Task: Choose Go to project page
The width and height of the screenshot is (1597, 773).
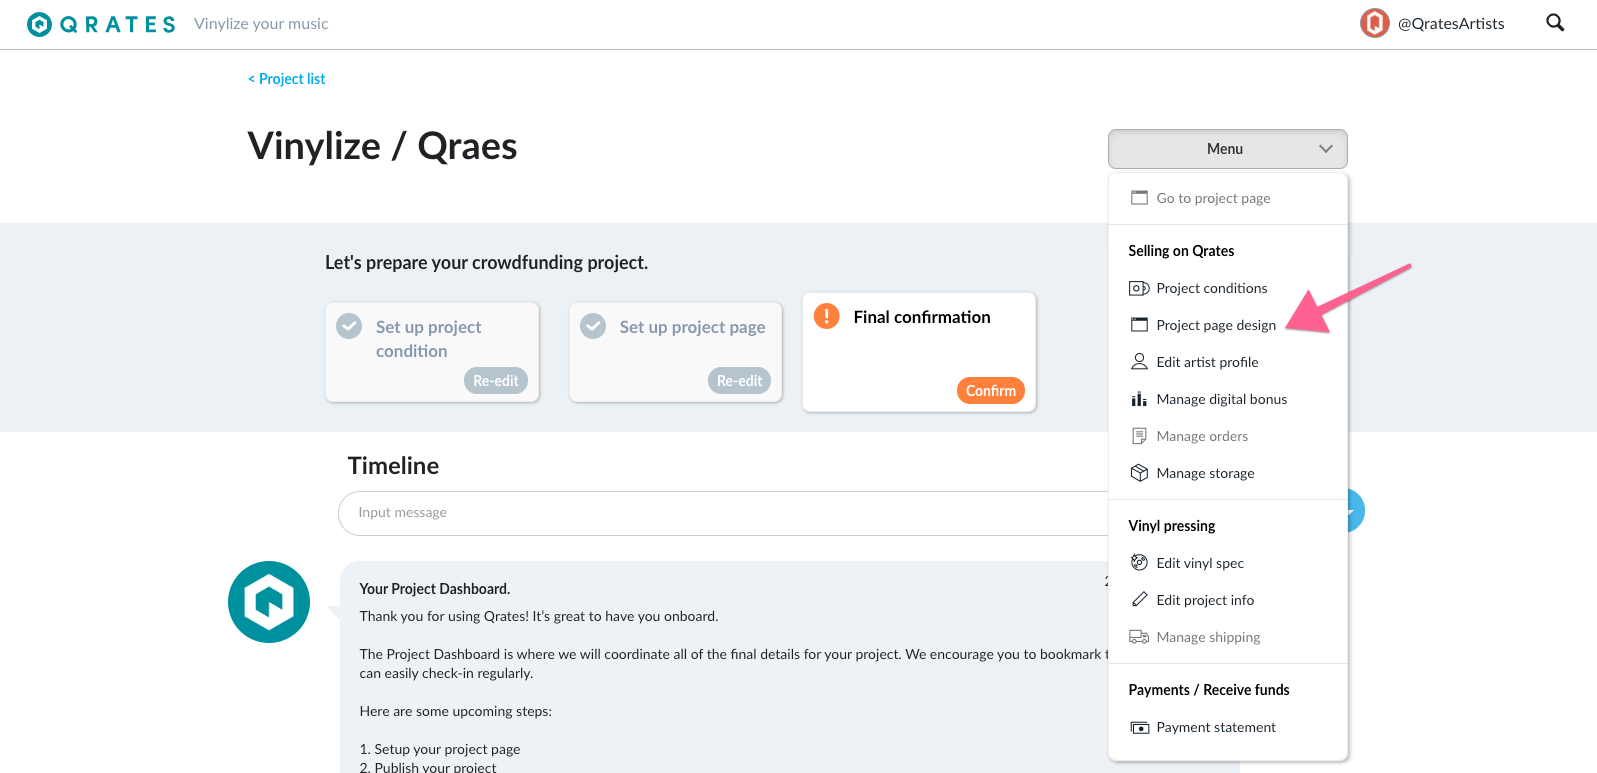Action: pyautogui.click(x=1213, y=198)
